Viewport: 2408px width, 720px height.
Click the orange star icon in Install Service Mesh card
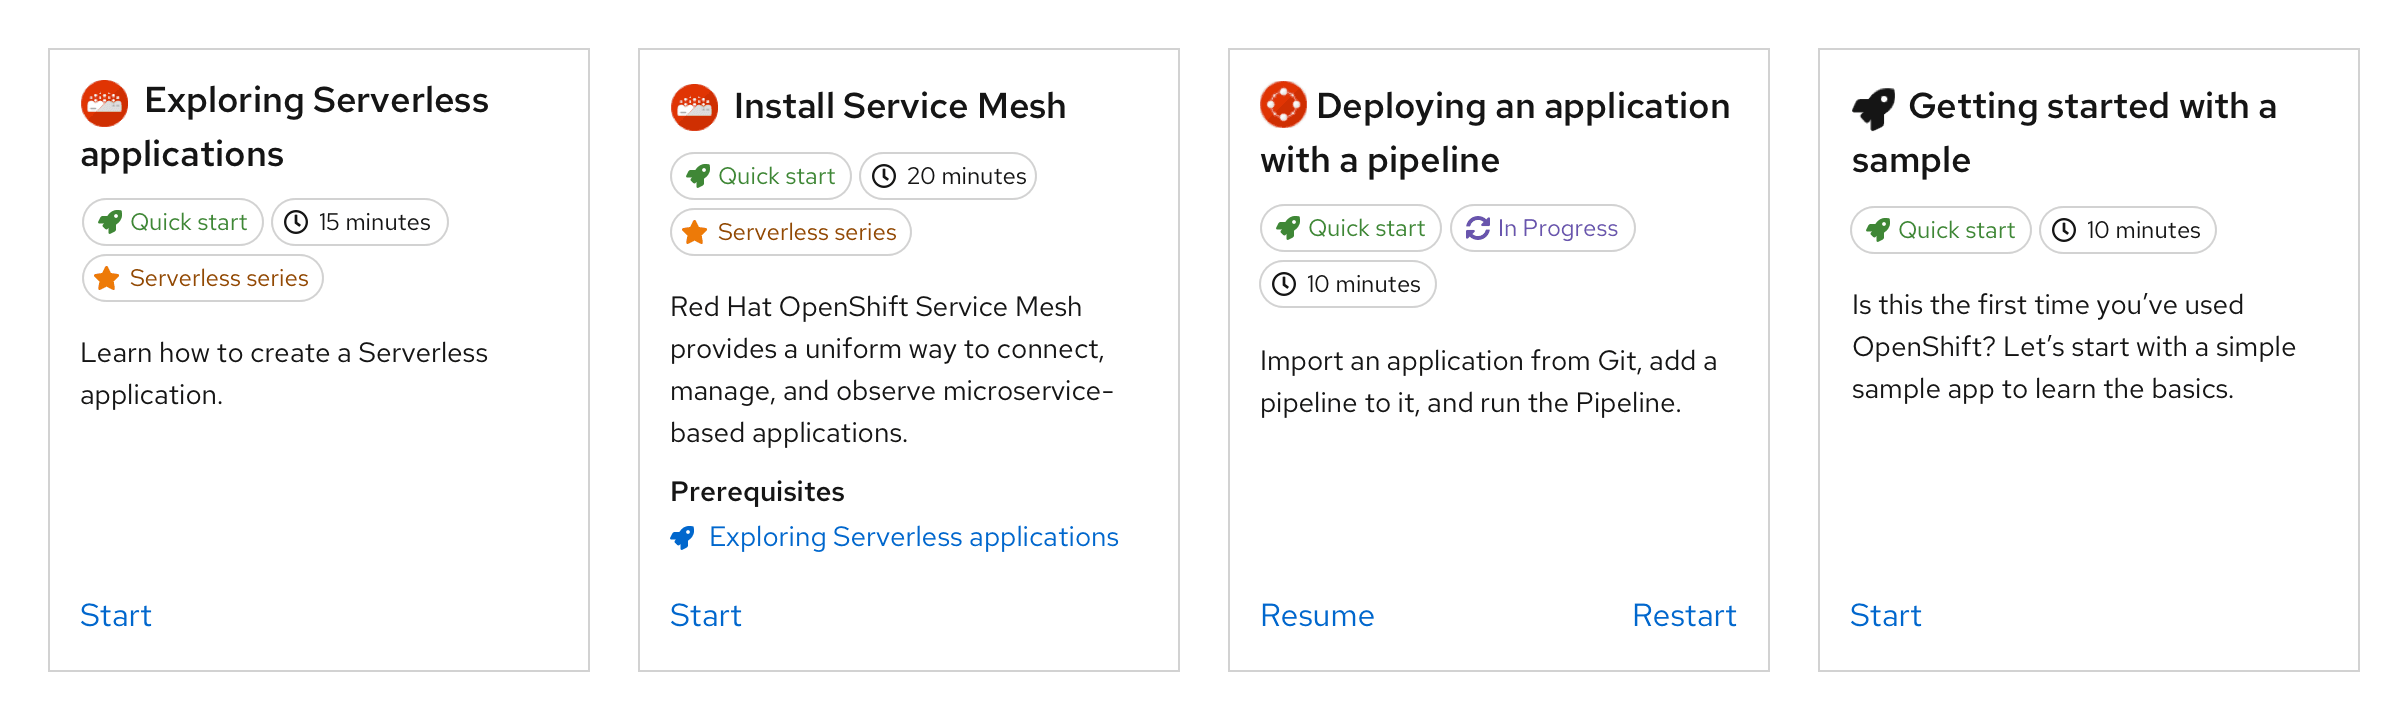(694, 233)
